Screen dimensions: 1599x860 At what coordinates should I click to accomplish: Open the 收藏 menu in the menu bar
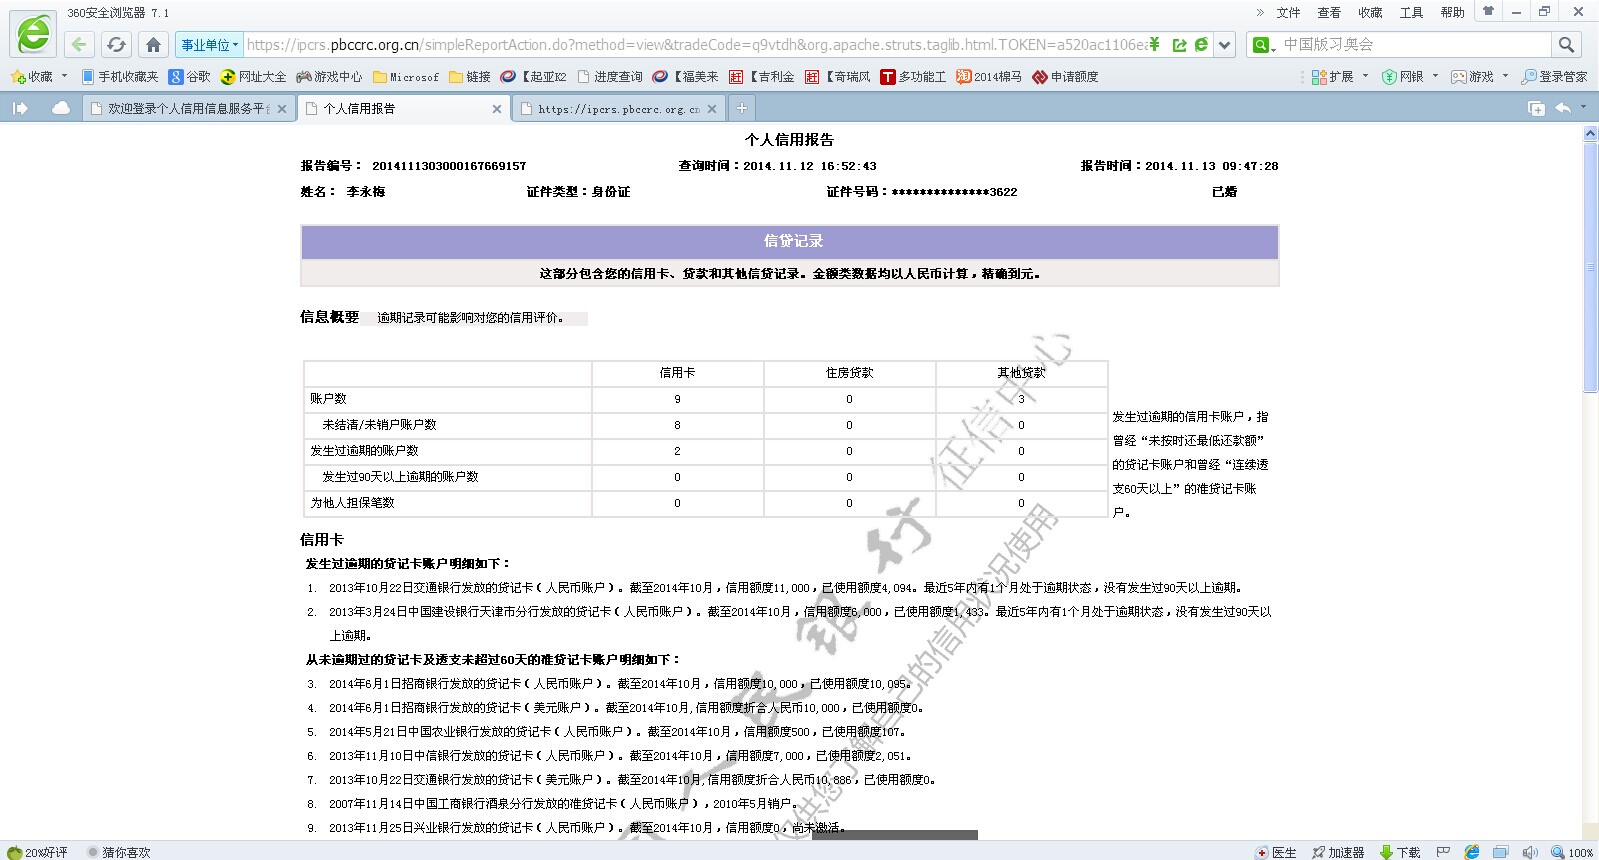click(x=1370, y=12)
